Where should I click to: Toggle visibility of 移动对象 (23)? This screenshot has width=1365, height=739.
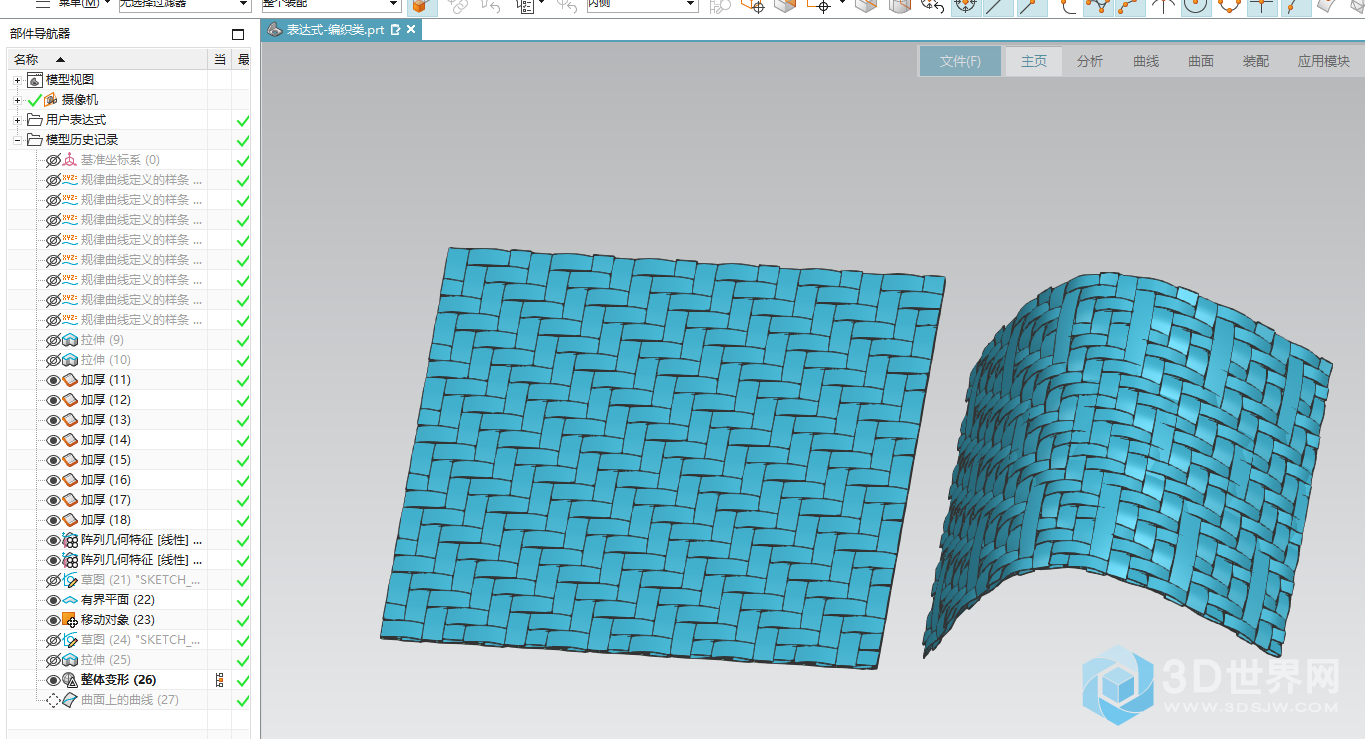coord(54,620)
